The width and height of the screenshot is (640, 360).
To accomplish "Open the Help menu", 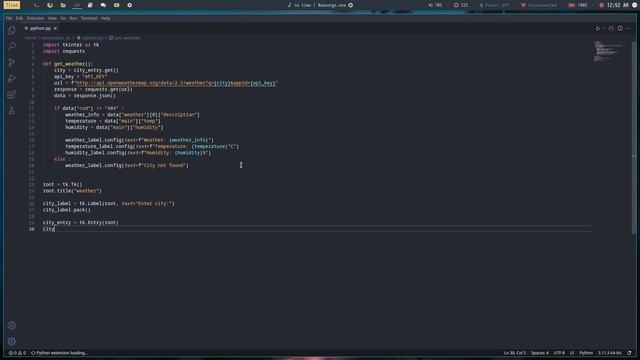I will (105, 18).
